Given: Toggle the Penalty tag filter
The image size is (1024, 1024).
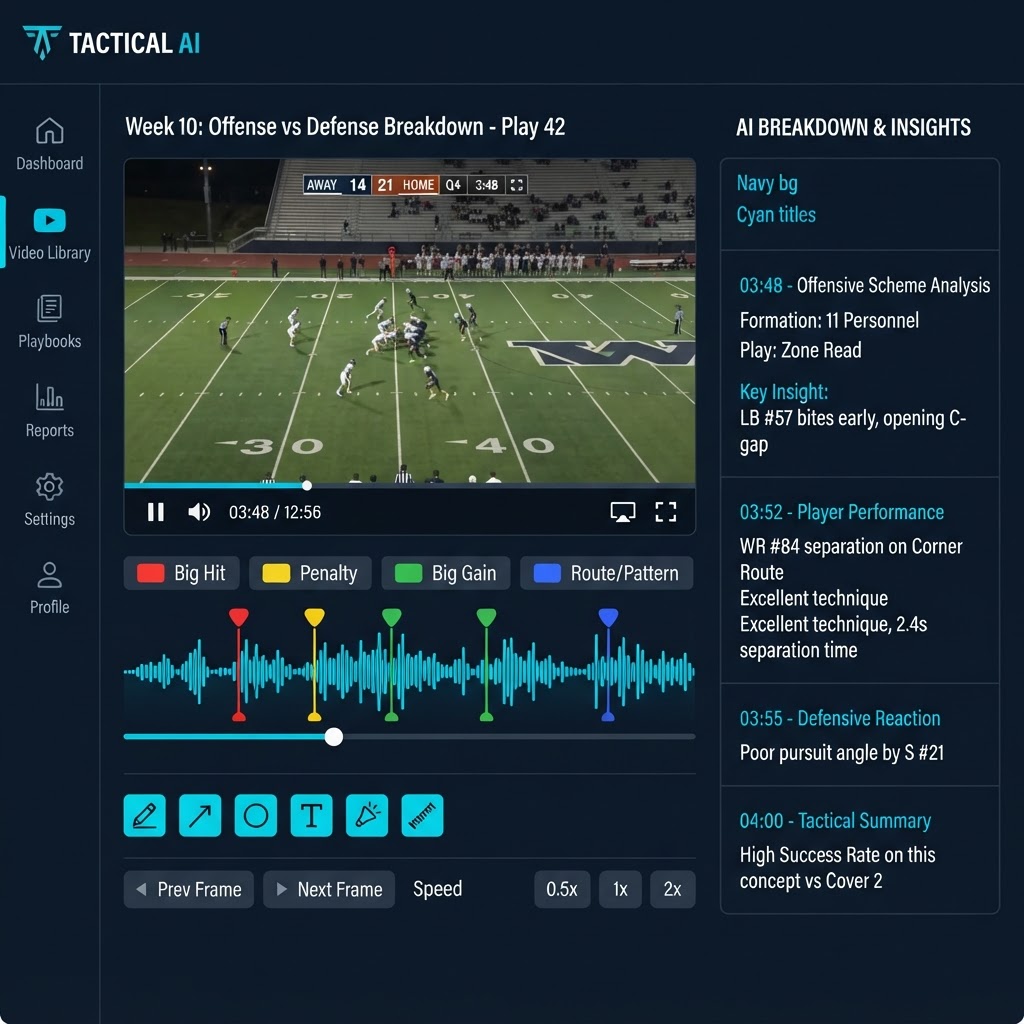Looking at the screenshot, I should (310, 573).
